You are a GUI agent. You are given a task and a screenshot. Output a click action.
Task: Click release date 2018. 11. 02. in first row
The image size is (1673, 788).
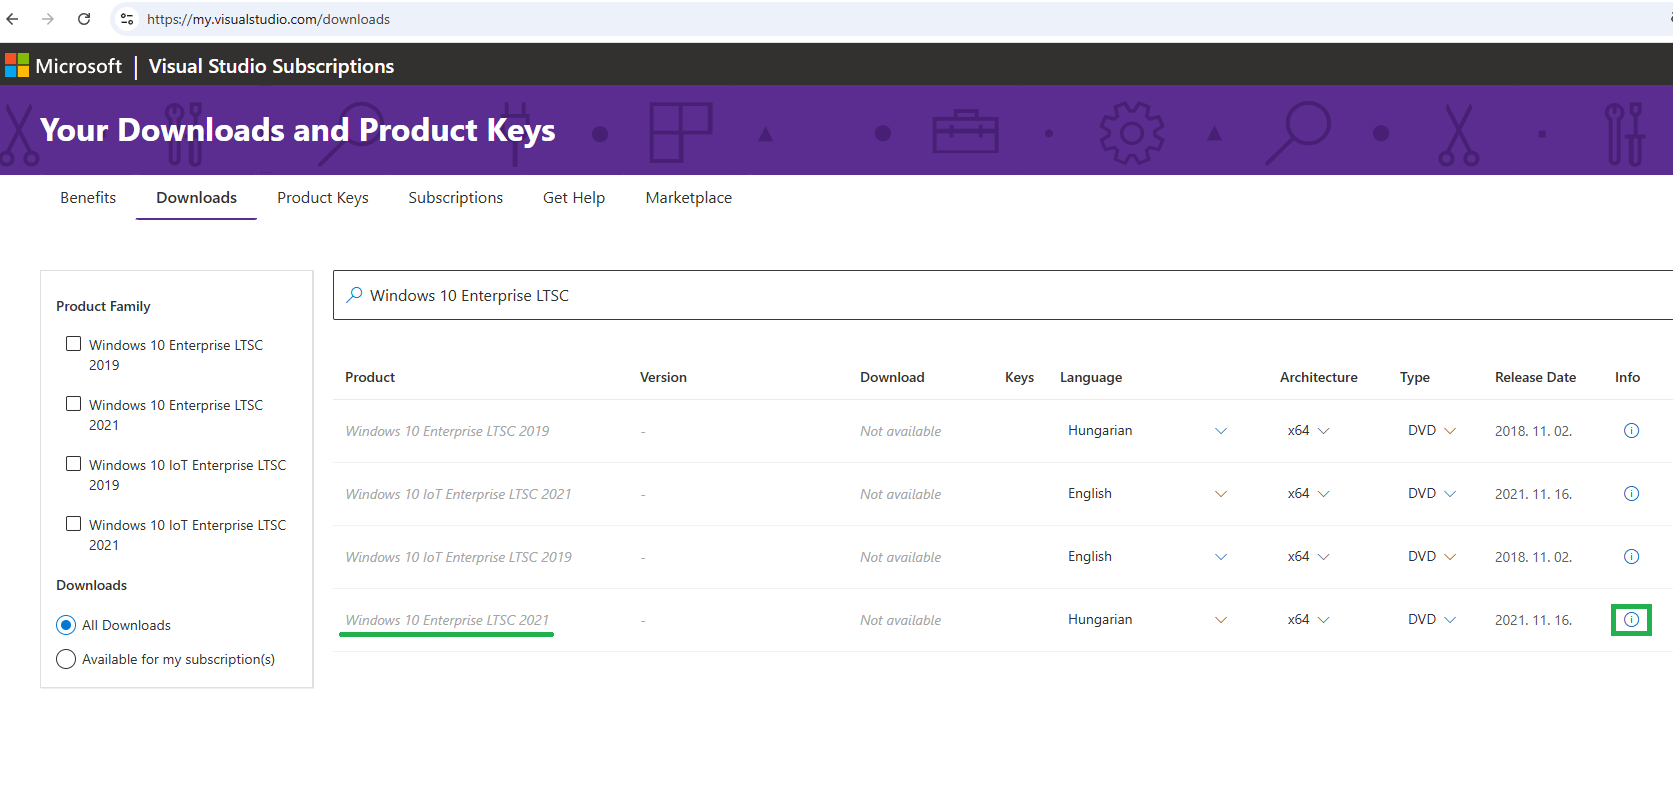click(x=1533, y=431)
